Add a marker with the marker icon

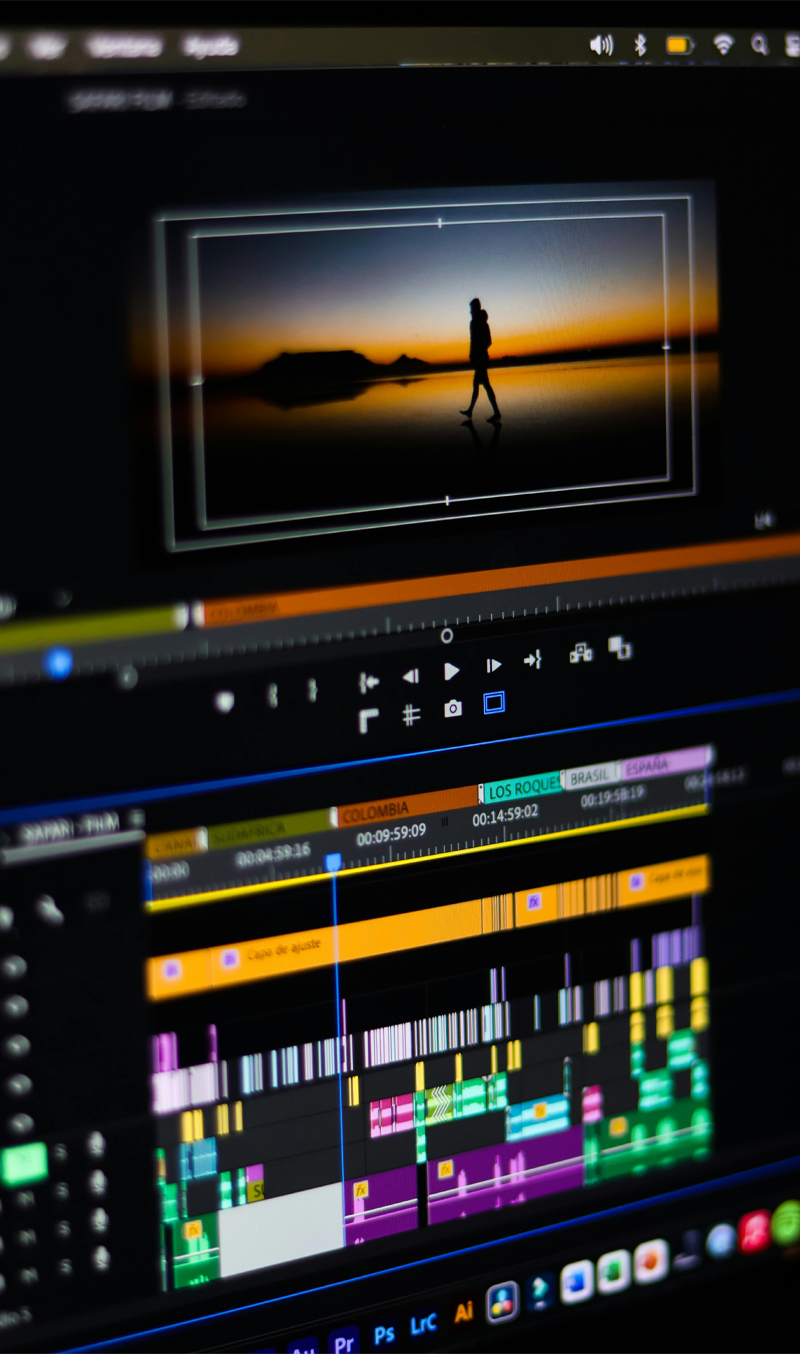tap(225, 702)
